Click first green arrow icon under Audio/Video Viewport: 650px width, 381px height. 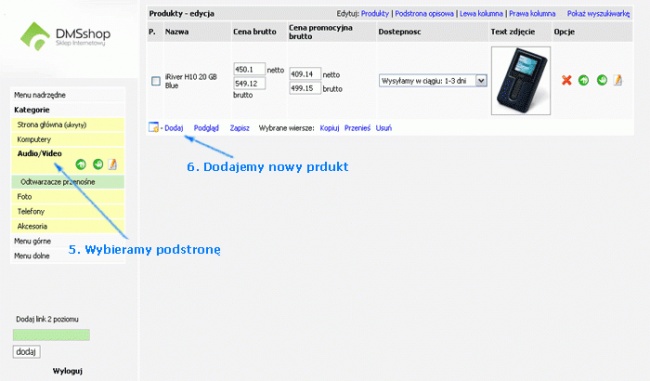pos(81,165)
